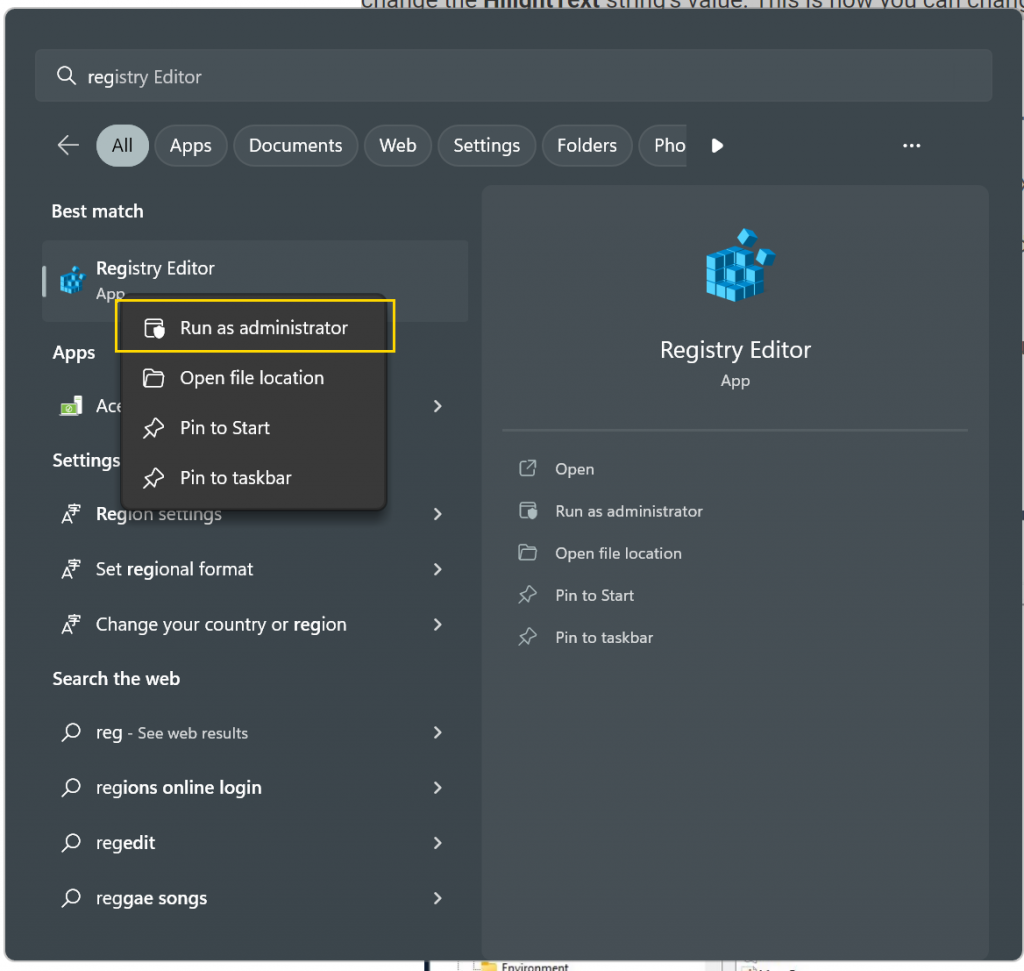Switch to the Settings filter tab
Image resolution: width=1024 pixels, height=971 pixels.
tap(487, 145)
